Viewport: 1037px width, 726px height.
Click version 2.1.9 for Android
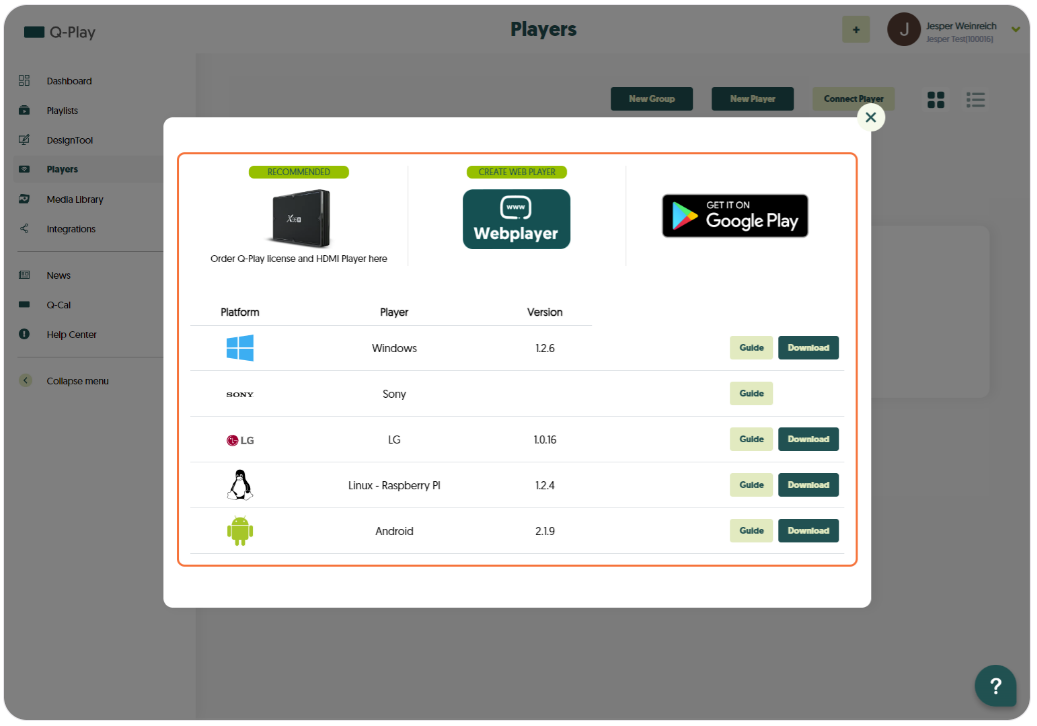pyautogui.click(x=545, y=531)
